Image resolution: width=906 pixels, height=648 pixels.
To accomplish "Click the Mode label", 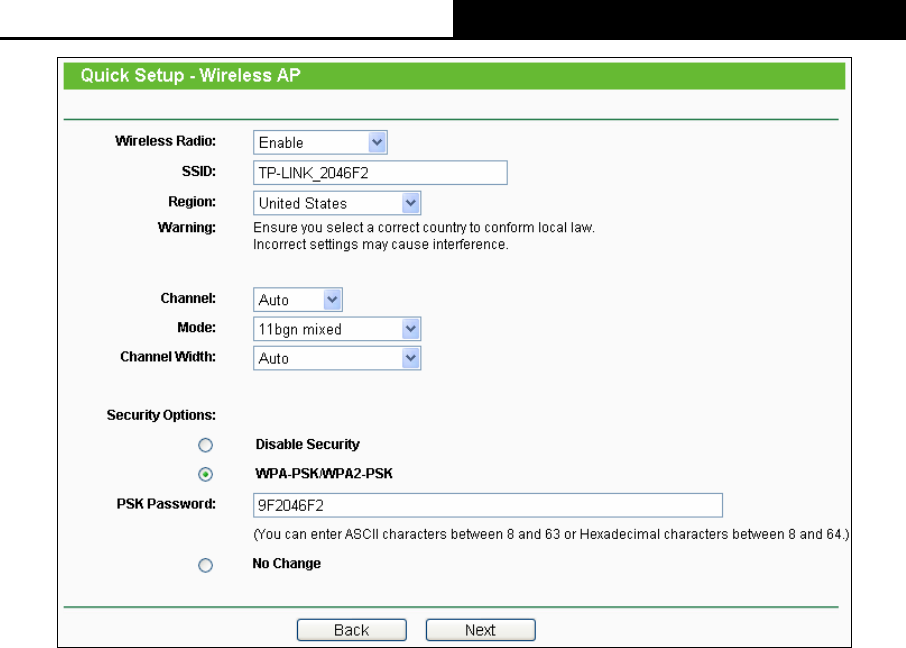I will 196,328.
